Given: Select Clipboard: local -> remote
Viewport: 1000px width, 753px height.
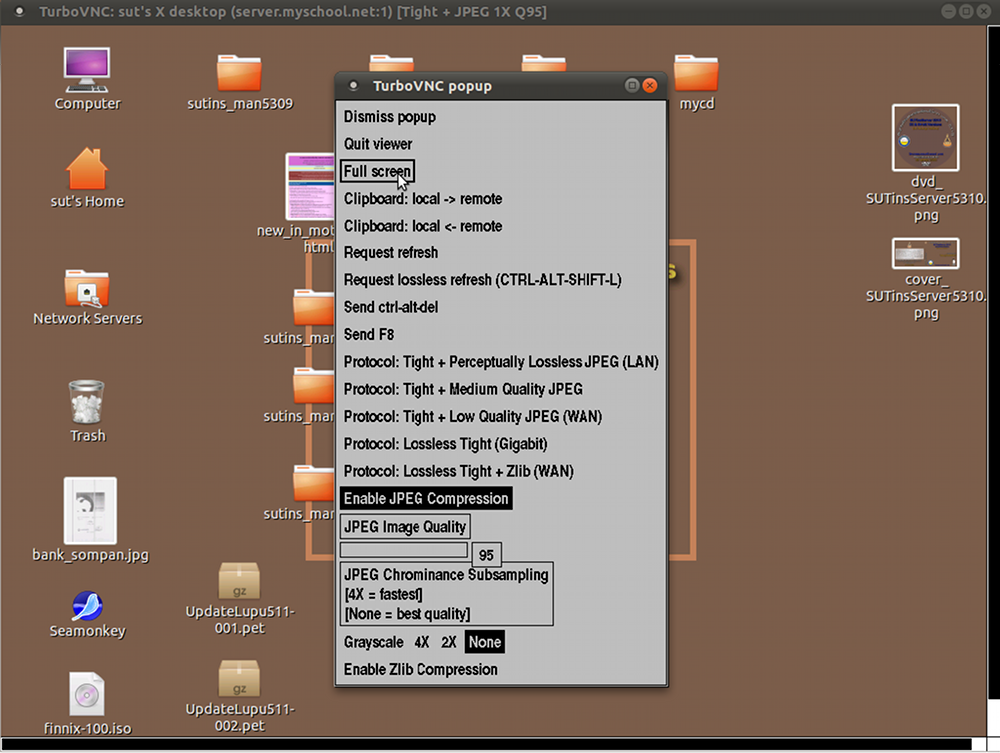Looking at the screenshot, I should point(423,199).
